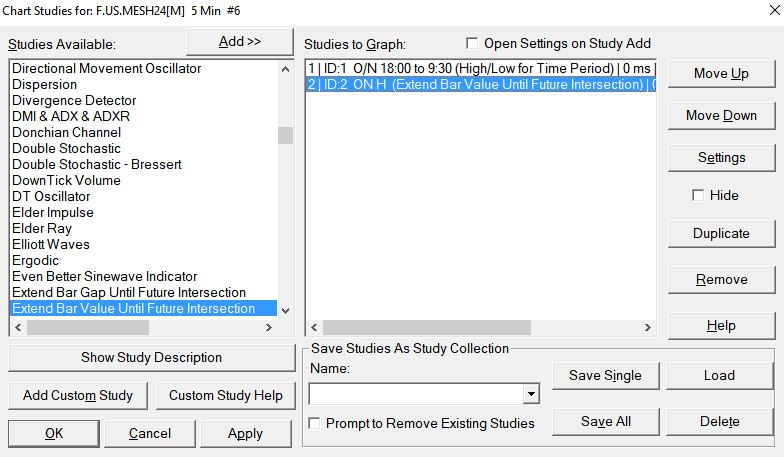Duplicate the selected study
The image size is (784, 457).
pyautogui.click(x=721, y=234)
